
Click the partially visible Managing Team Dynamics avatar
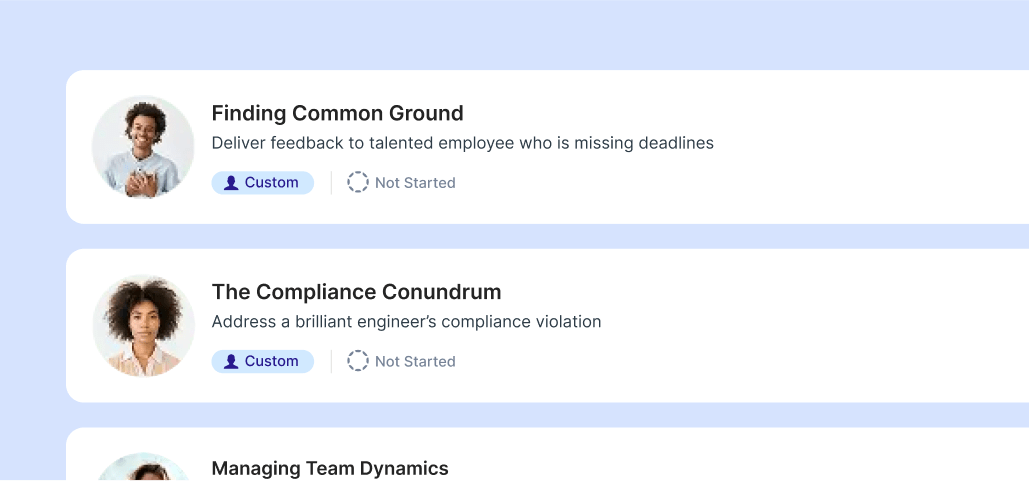[x=143, y=468]
